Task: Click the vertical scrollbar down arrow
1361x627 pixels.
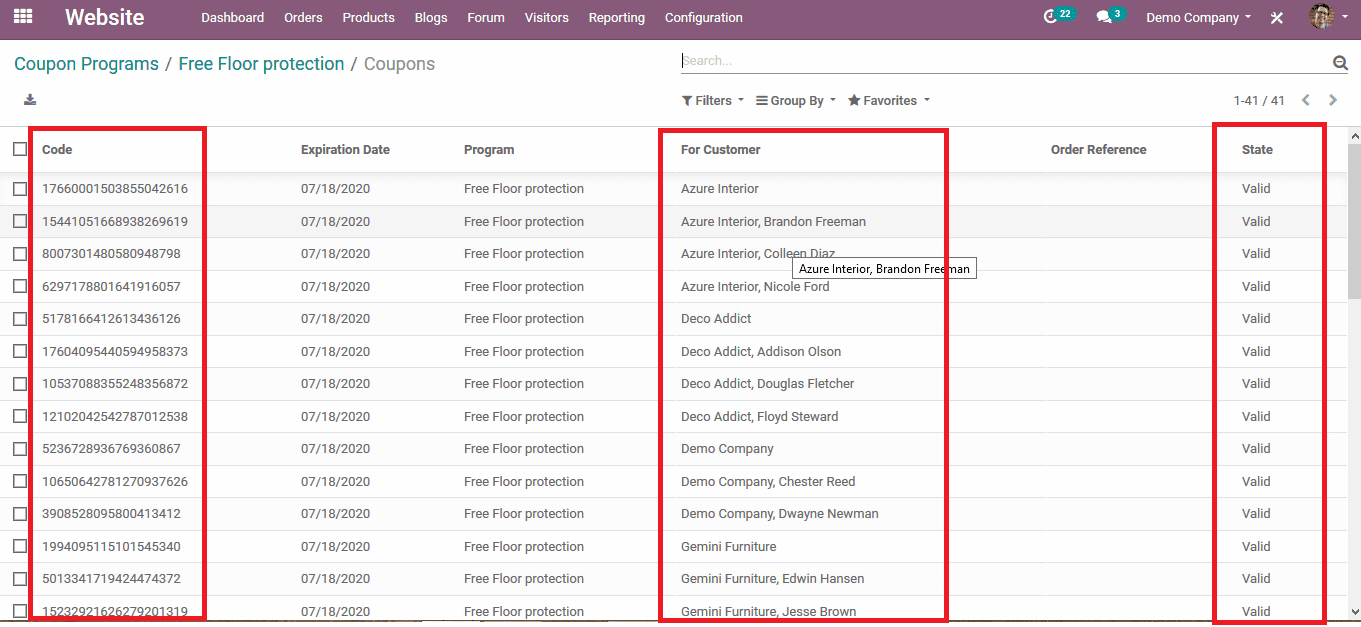Action: coord(1354,611)
